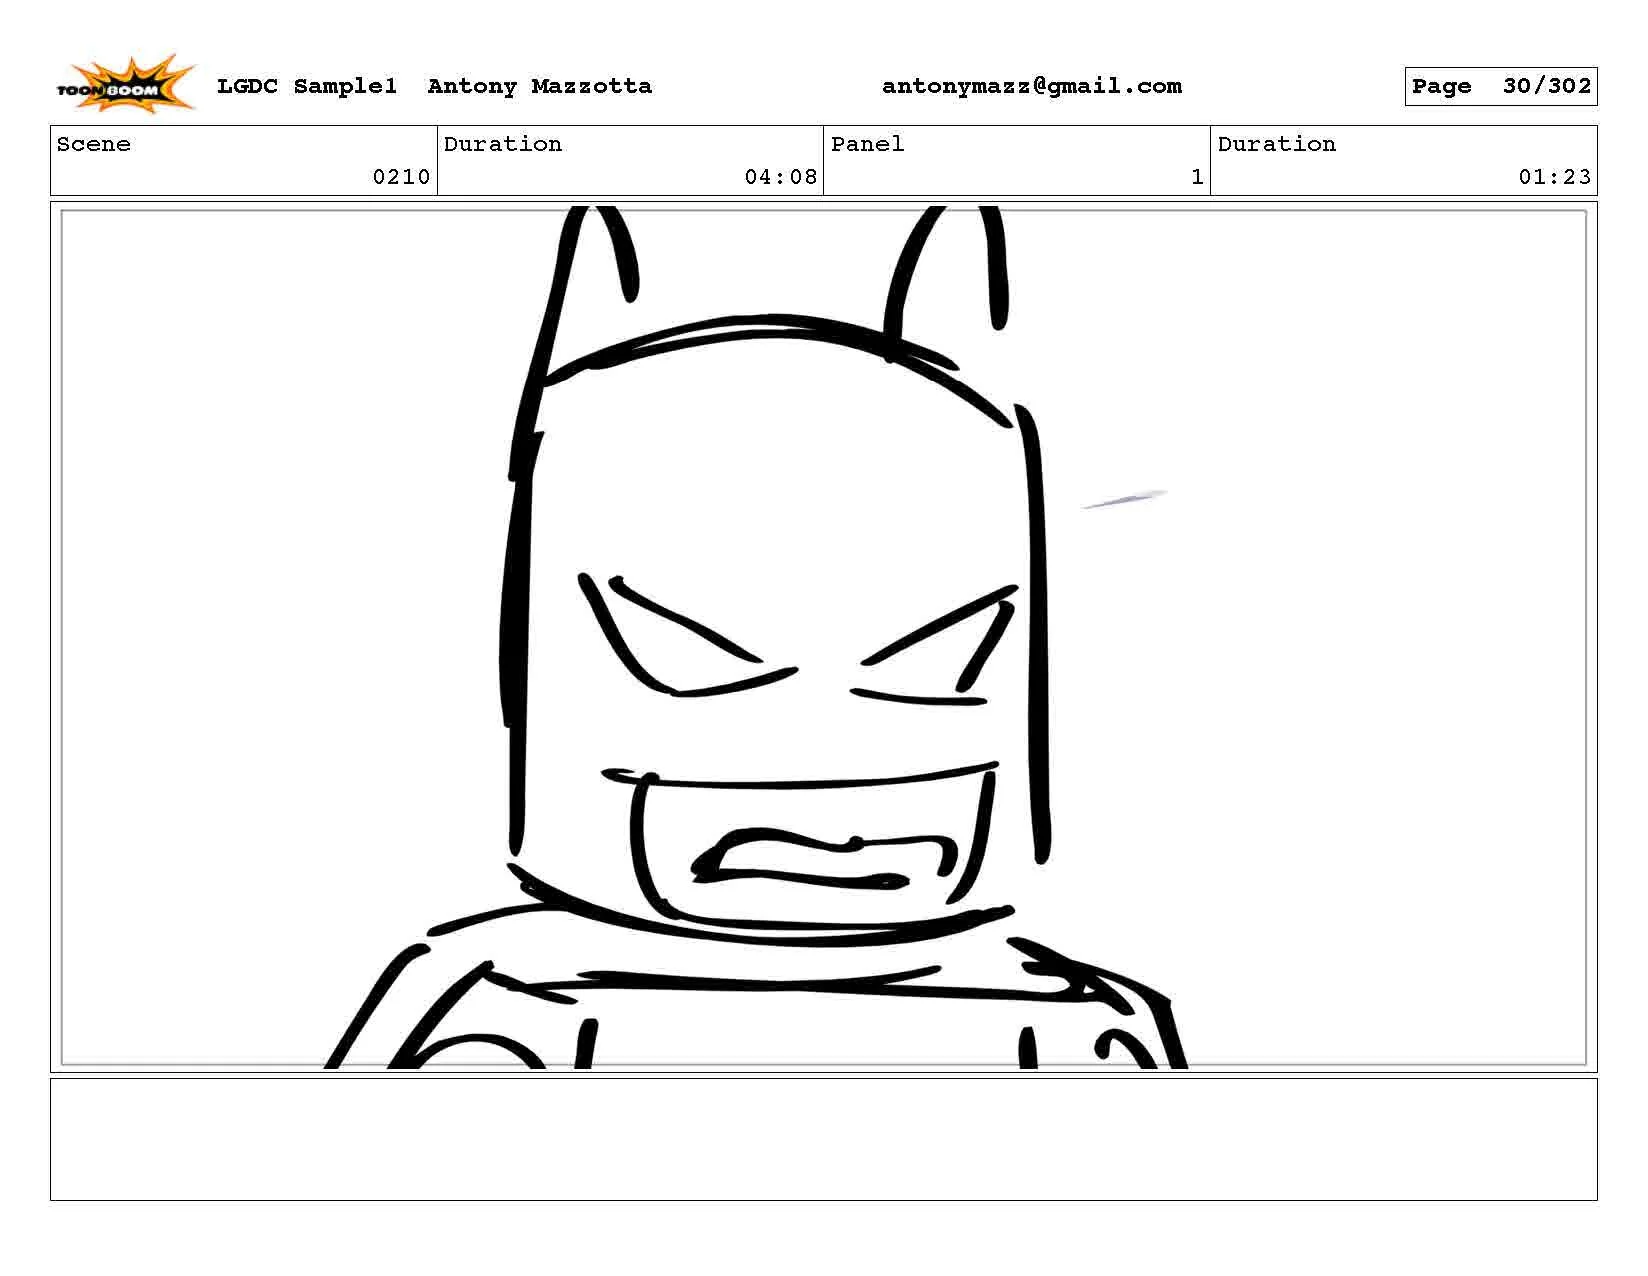
Task: Click the Batman storyboard panel drawing
Action: tap(824, 638)
